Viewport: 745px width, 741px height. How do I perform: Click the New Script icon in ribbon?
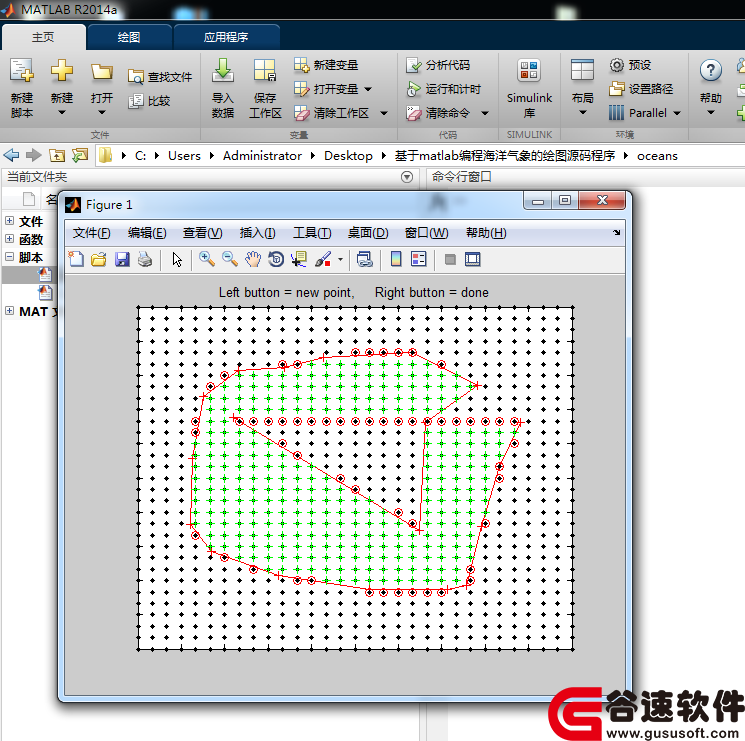coord(22,71)
